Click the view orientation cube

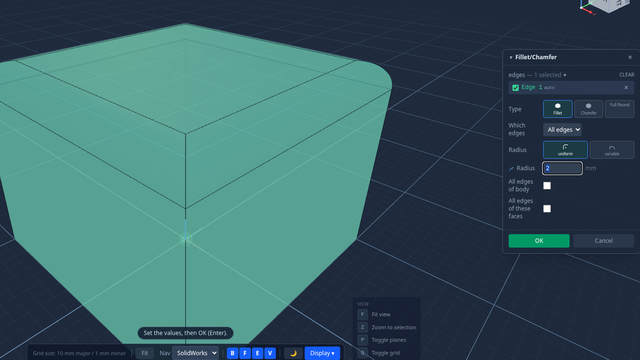[x=608, y=5]
